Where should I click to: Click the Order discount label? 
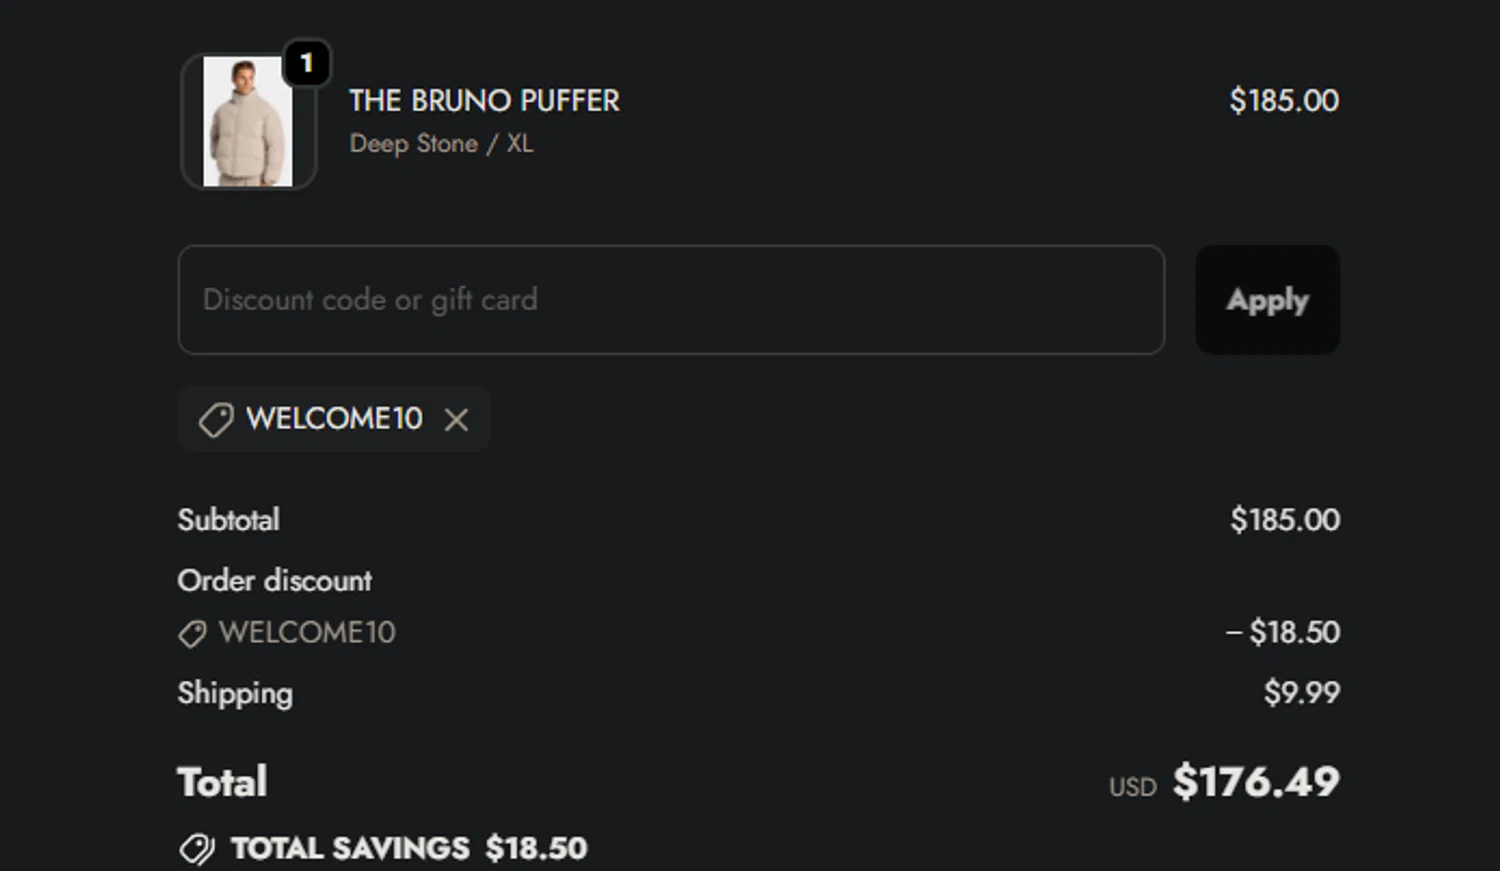click(x=274, y=581)
